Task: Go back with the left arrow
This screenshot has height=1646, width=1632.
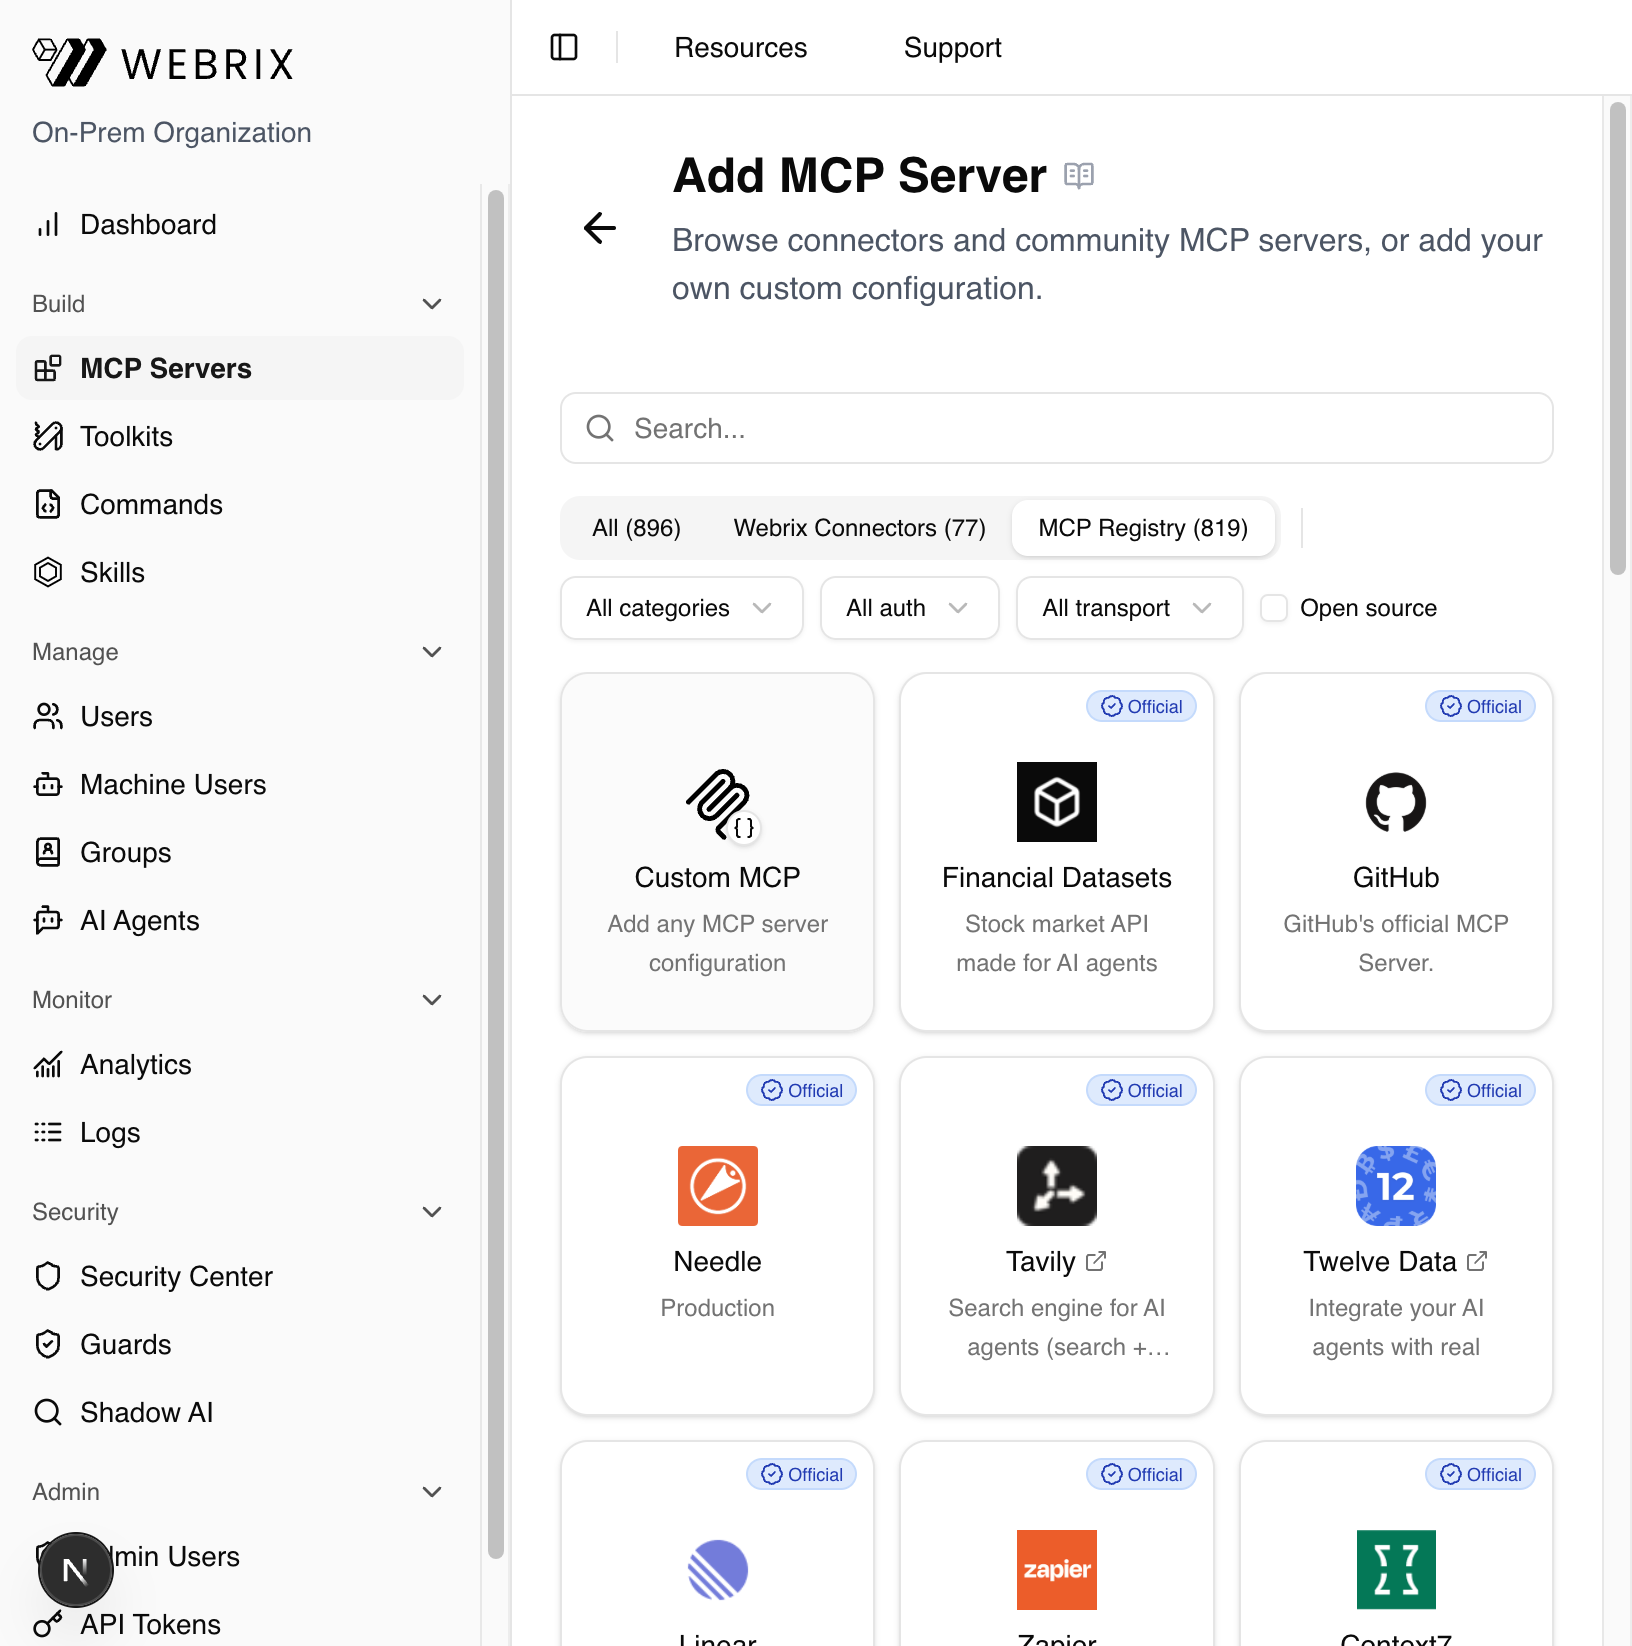Action: pos(600,228)
